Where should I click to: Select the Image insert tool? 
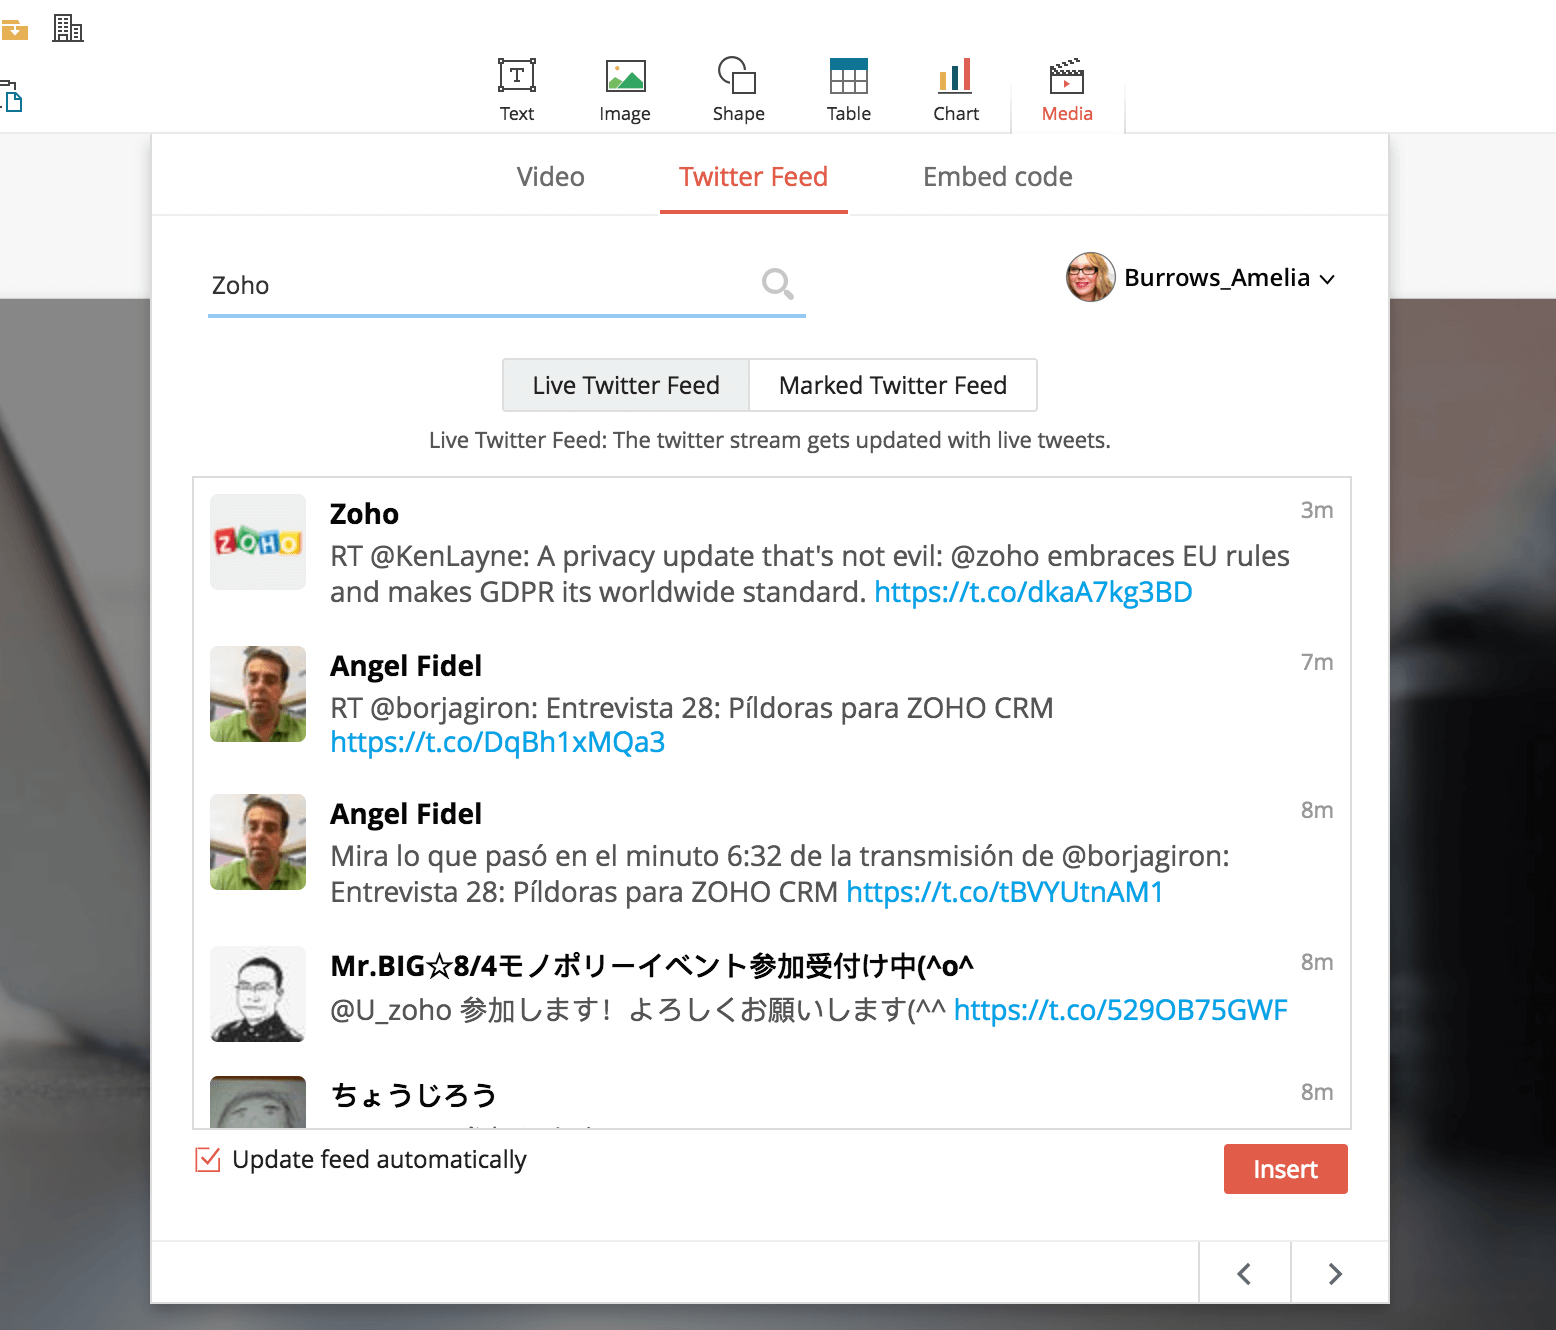coord(625,90)
